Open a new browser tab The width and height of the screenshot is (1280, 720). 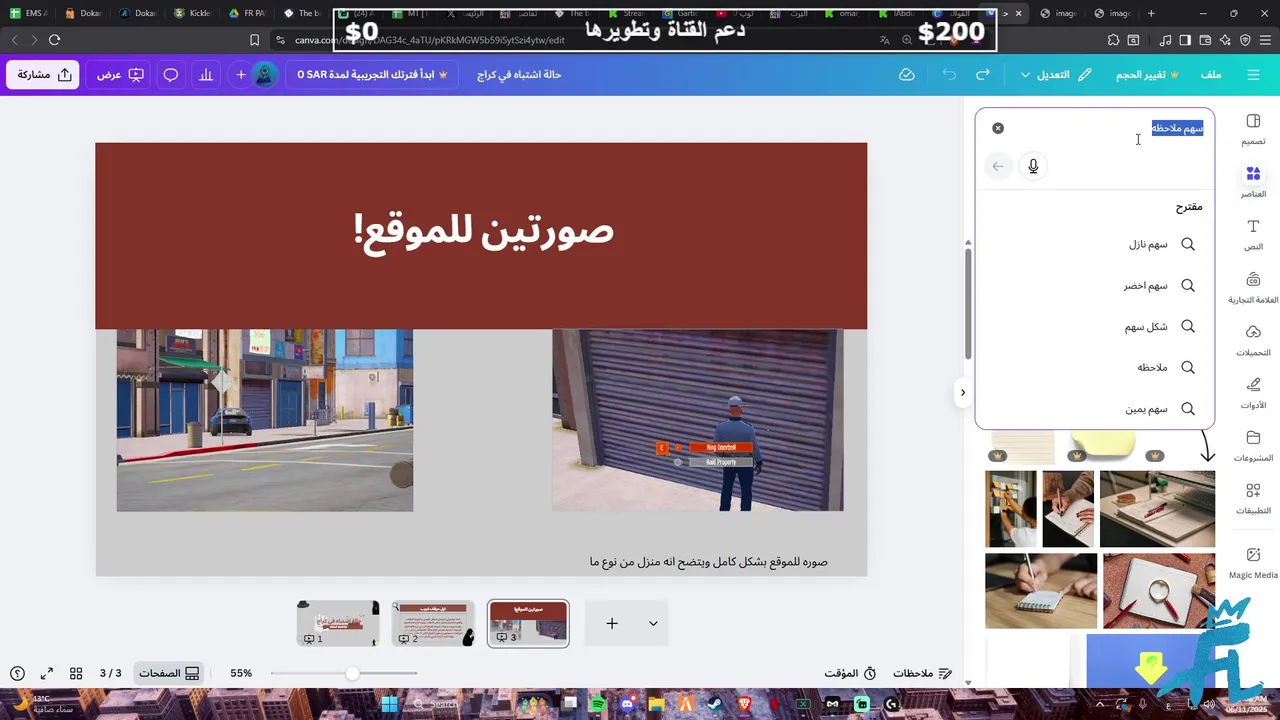[1151, 13]
